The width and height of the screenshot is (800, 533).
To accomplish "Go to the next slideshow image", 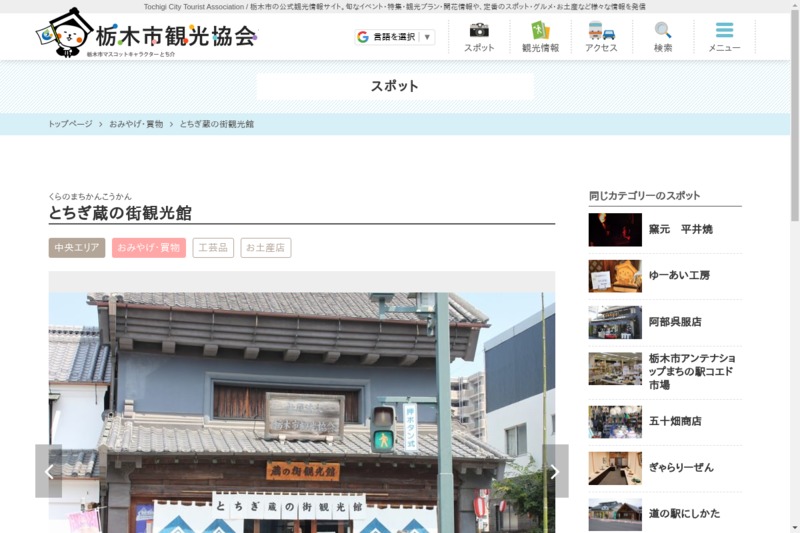I will coord(555,471).
